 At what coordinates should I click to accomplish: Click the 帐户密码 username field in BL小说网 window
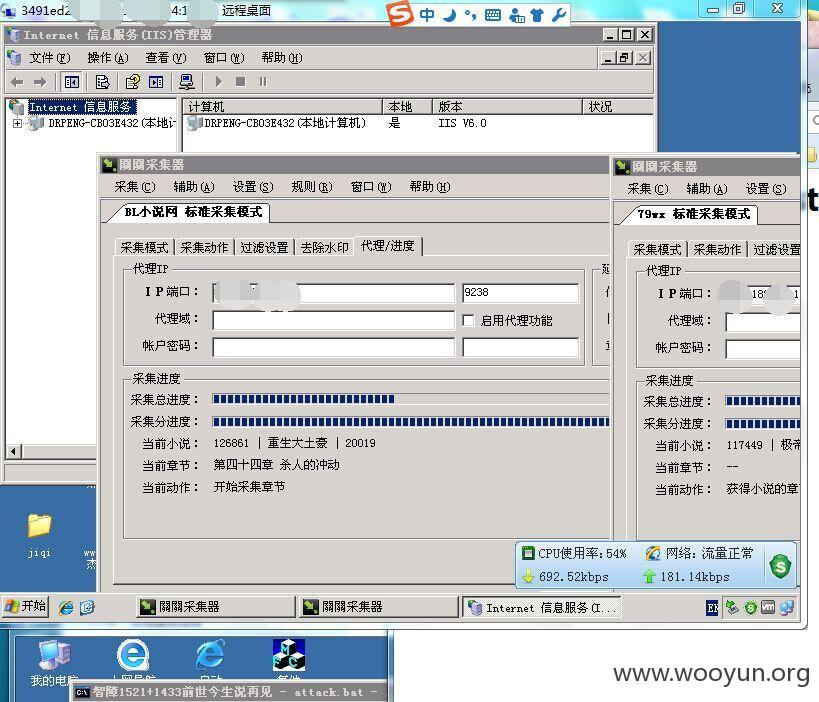[x=333, y=347]
